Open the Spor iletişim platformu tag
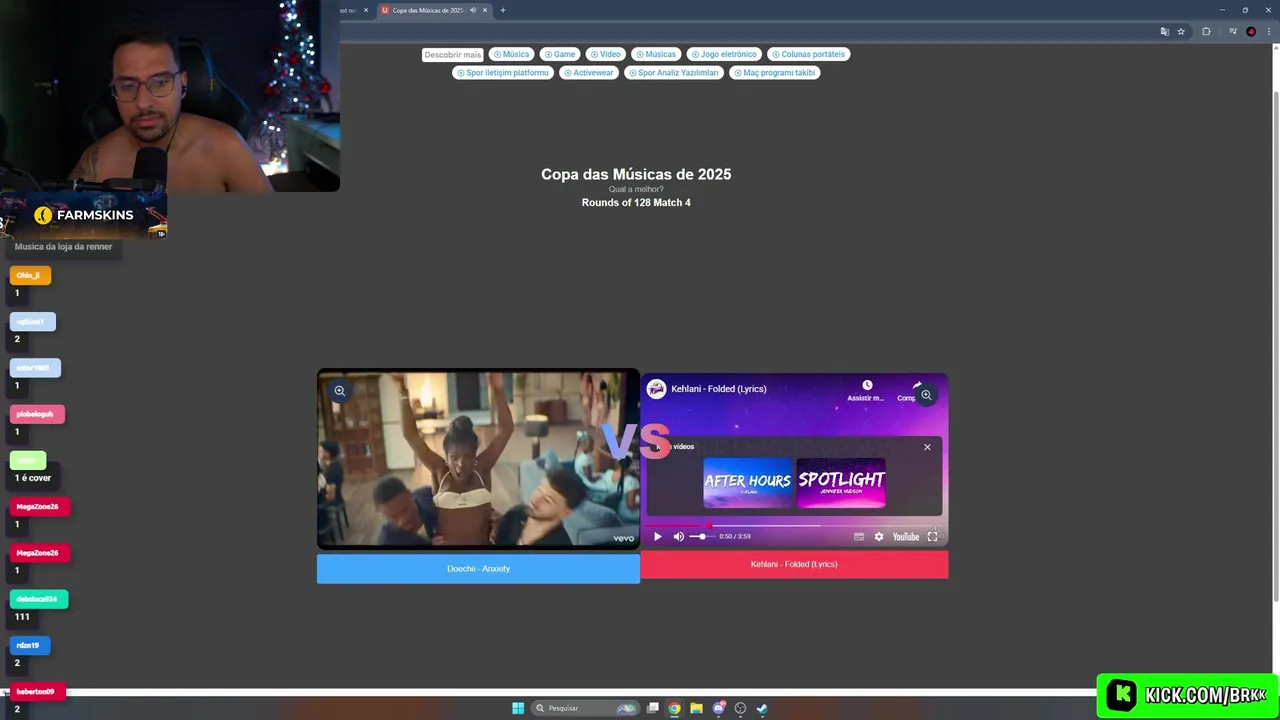1280x720 pixels. pos(502,73)
